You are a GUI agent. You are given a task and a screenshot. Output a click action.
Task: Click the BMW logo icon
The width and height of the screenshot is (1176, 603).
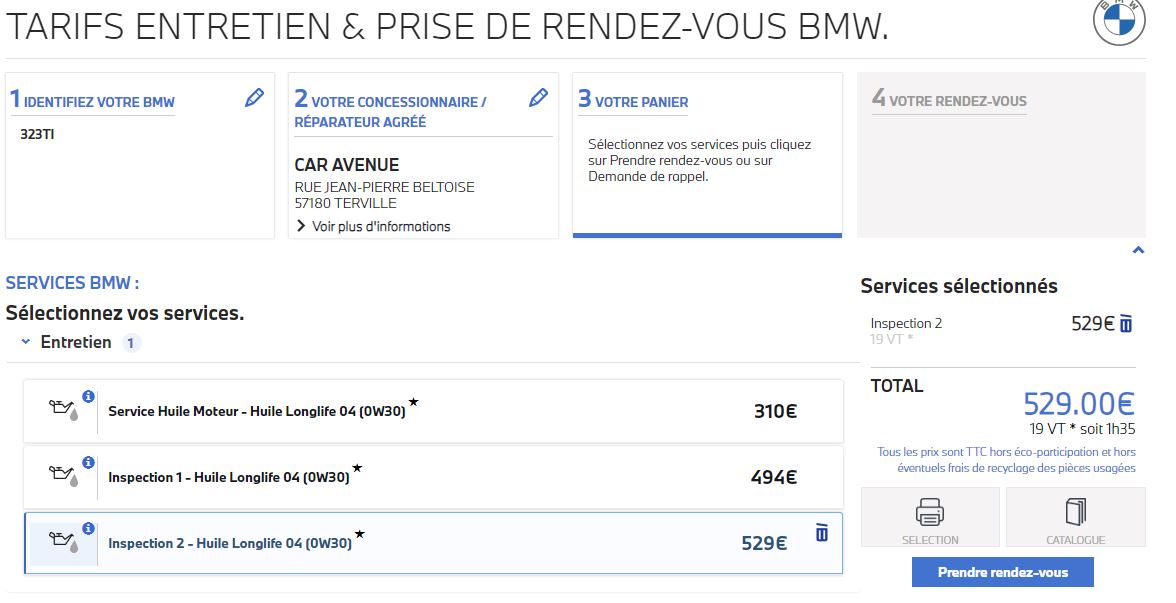(1119, 20)
